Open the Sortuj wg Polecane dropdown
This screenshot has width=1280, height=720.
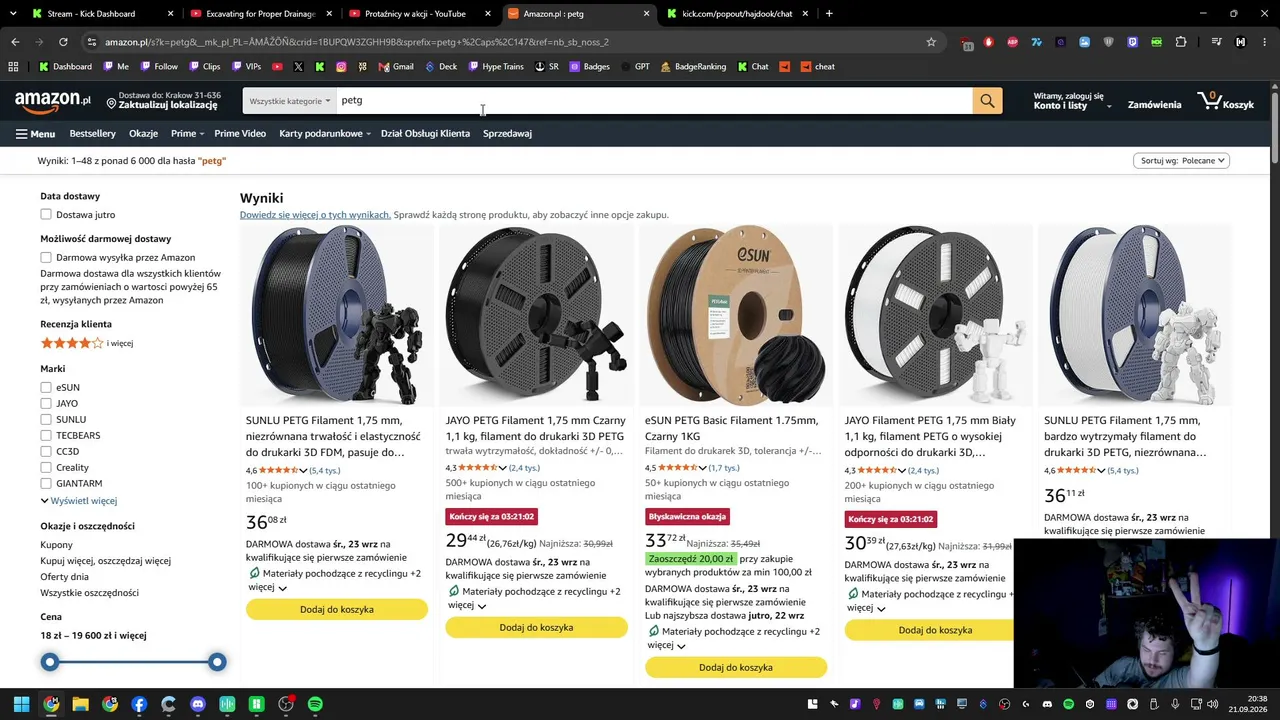(x=1181, y=161)
